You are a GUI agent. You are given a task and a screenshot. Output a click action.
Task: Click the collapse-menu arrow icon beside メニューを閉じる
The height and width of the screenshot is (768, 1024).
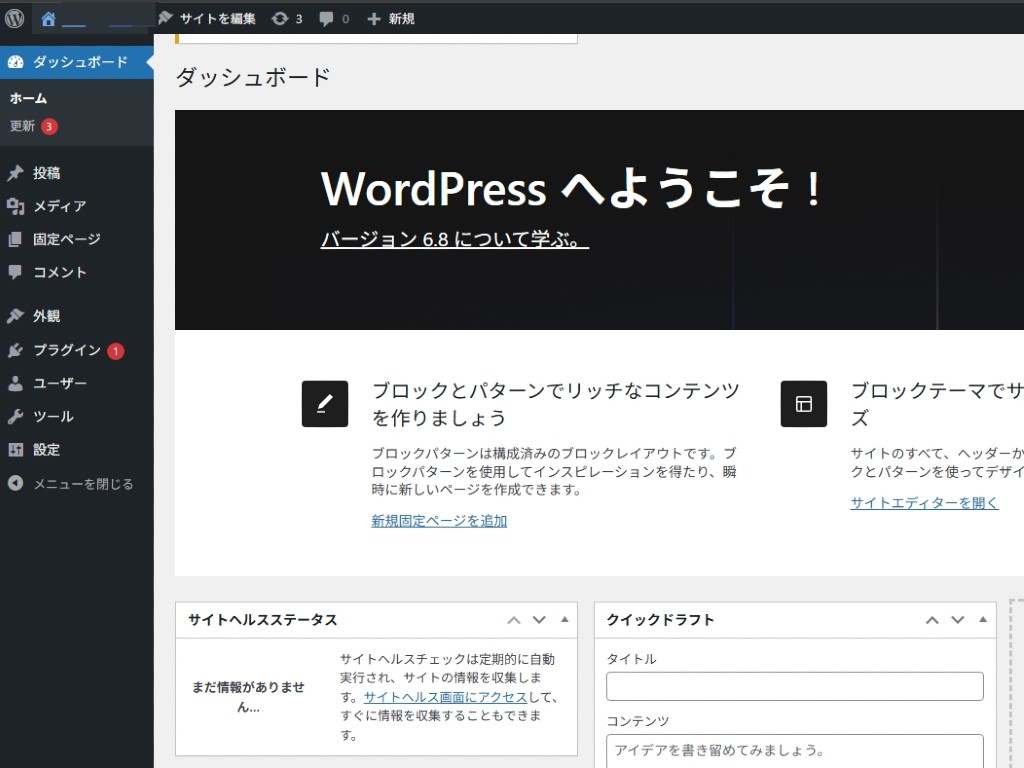click(x=16, y=483)
